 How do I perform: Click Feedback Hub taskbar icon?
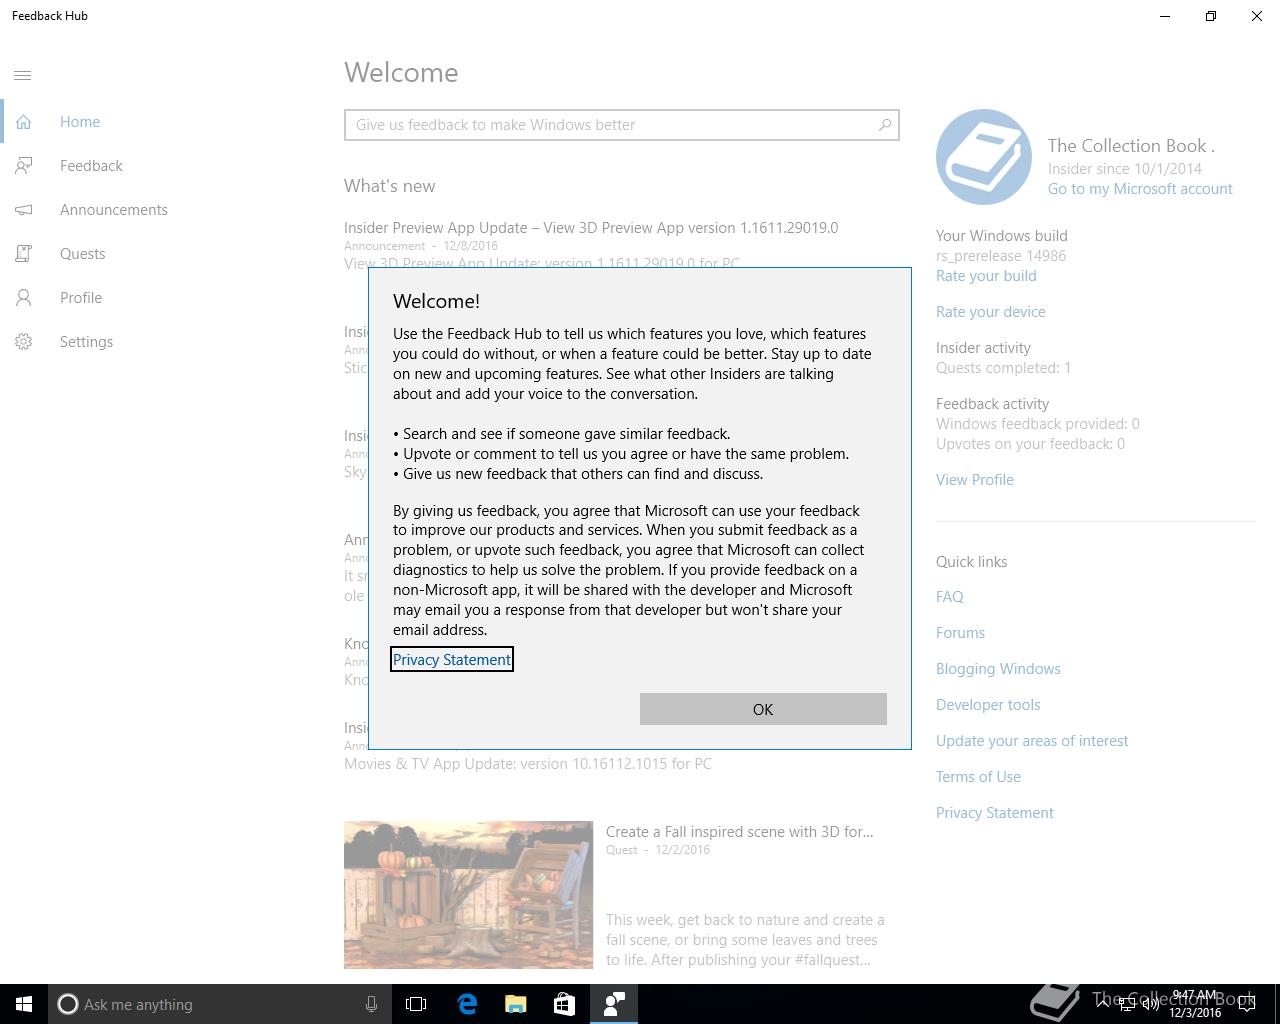pyautogui.click(x=613, y=1004)
